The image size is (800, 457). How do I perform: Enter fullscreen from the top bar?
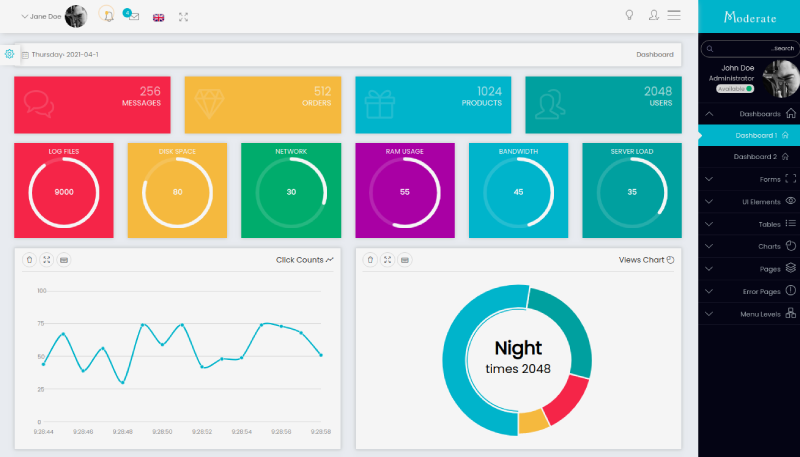click(183, 17)
